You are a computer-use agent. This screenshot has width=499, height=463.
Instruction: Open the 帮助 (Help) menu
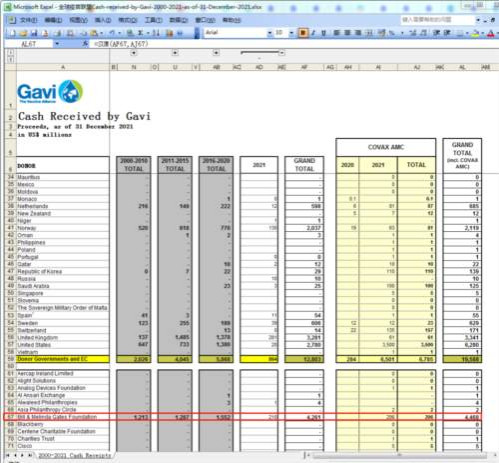click(x=232, y=20)
